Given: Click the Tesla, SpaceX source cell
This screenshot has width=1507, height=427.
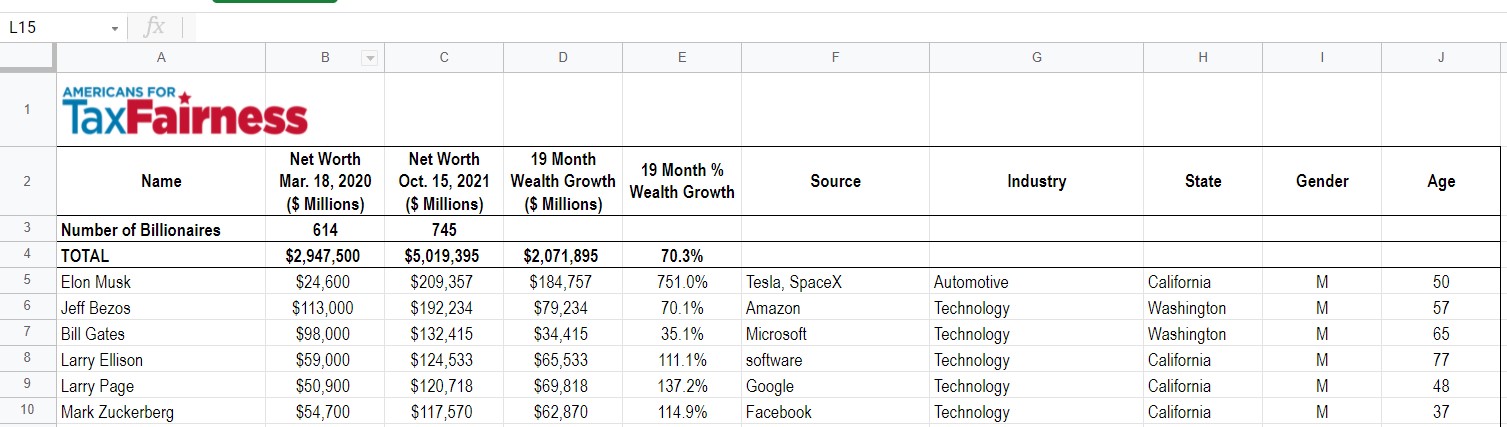Looking at the screenshot, I should click(835, 283).
